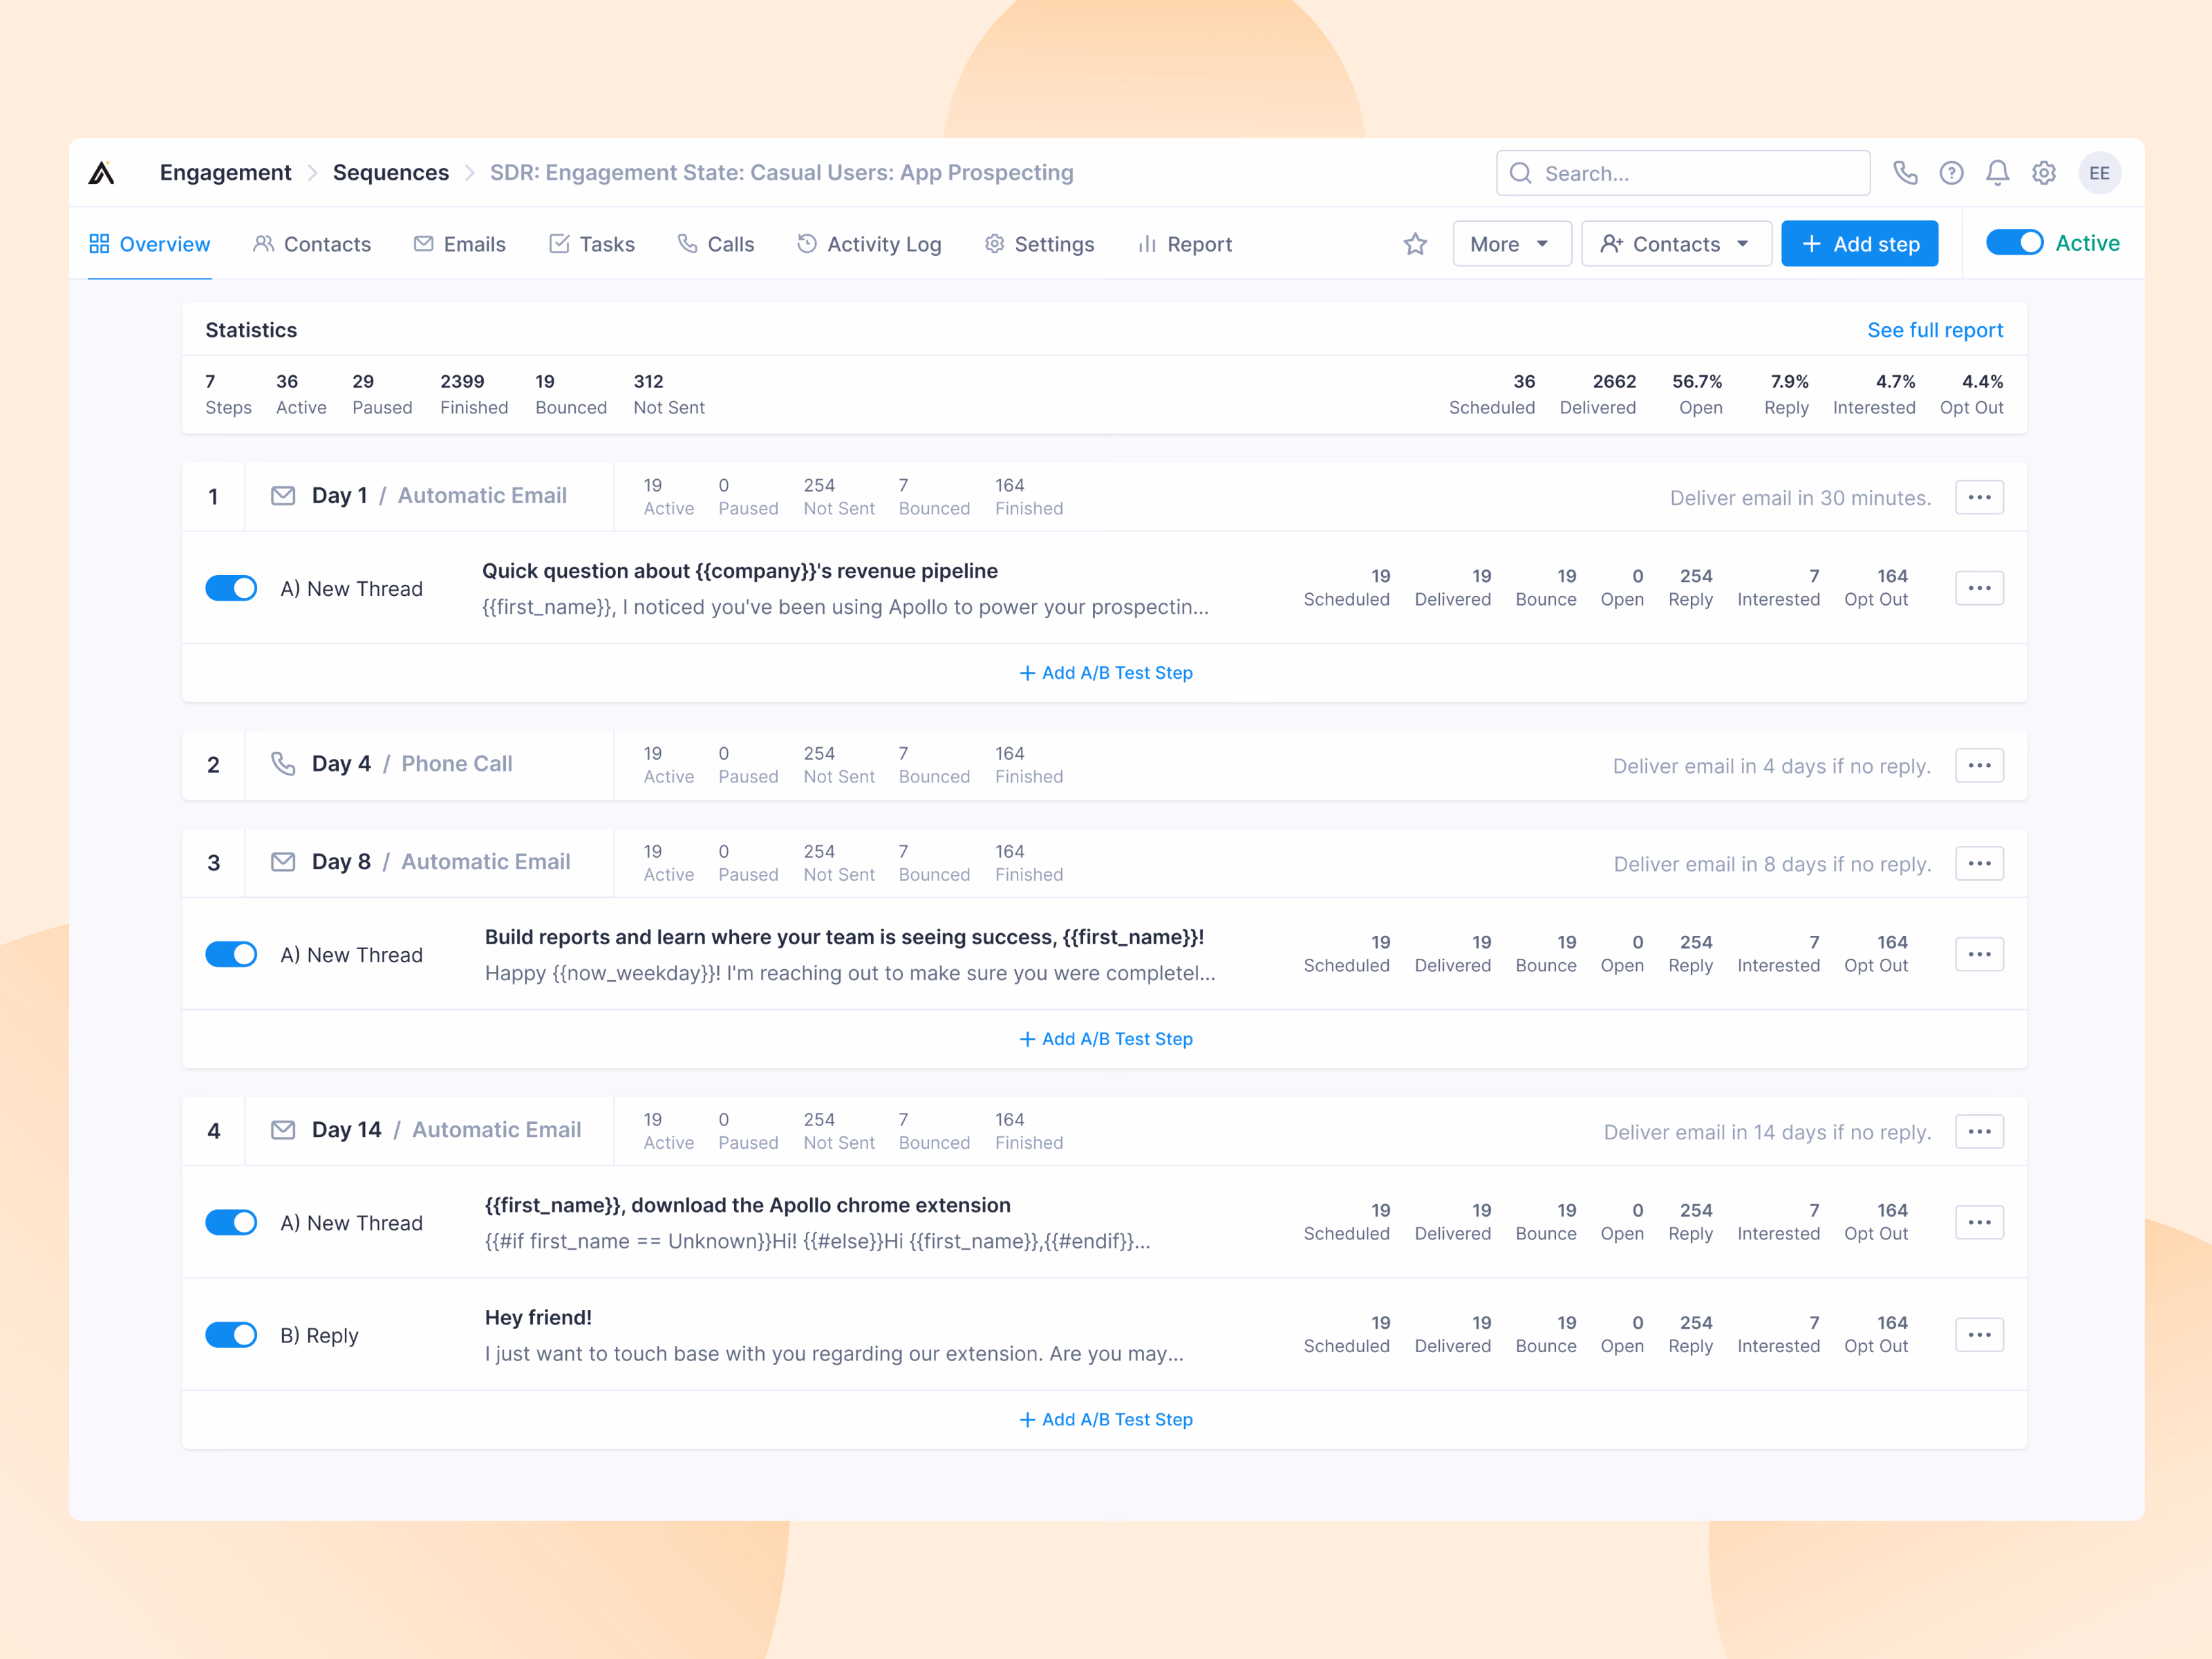2212x1659 pixels.
Task: Open the Hey friend! email subject
Action: coord(538,1318)
